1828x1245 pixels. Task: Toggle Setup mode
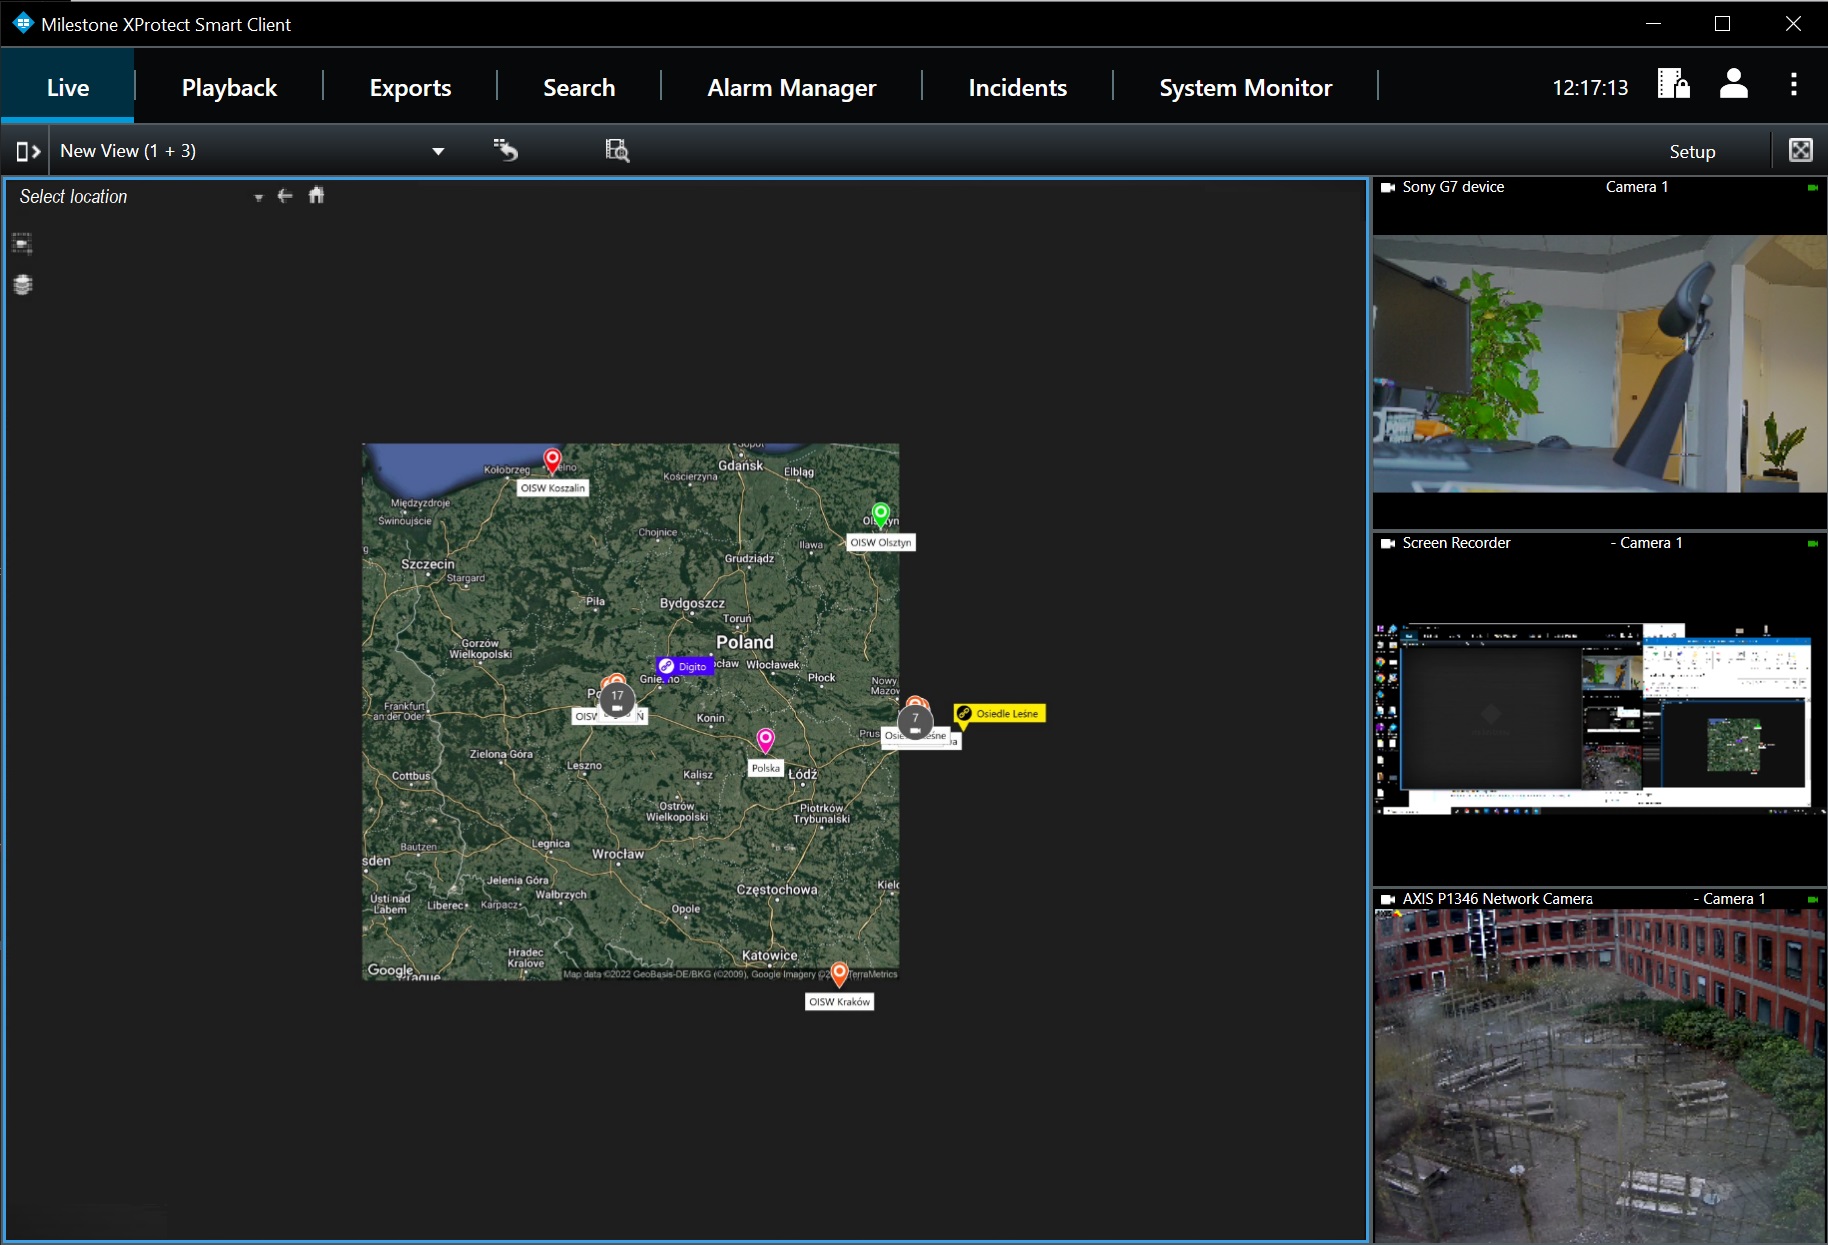click(x=1692, y=151)
